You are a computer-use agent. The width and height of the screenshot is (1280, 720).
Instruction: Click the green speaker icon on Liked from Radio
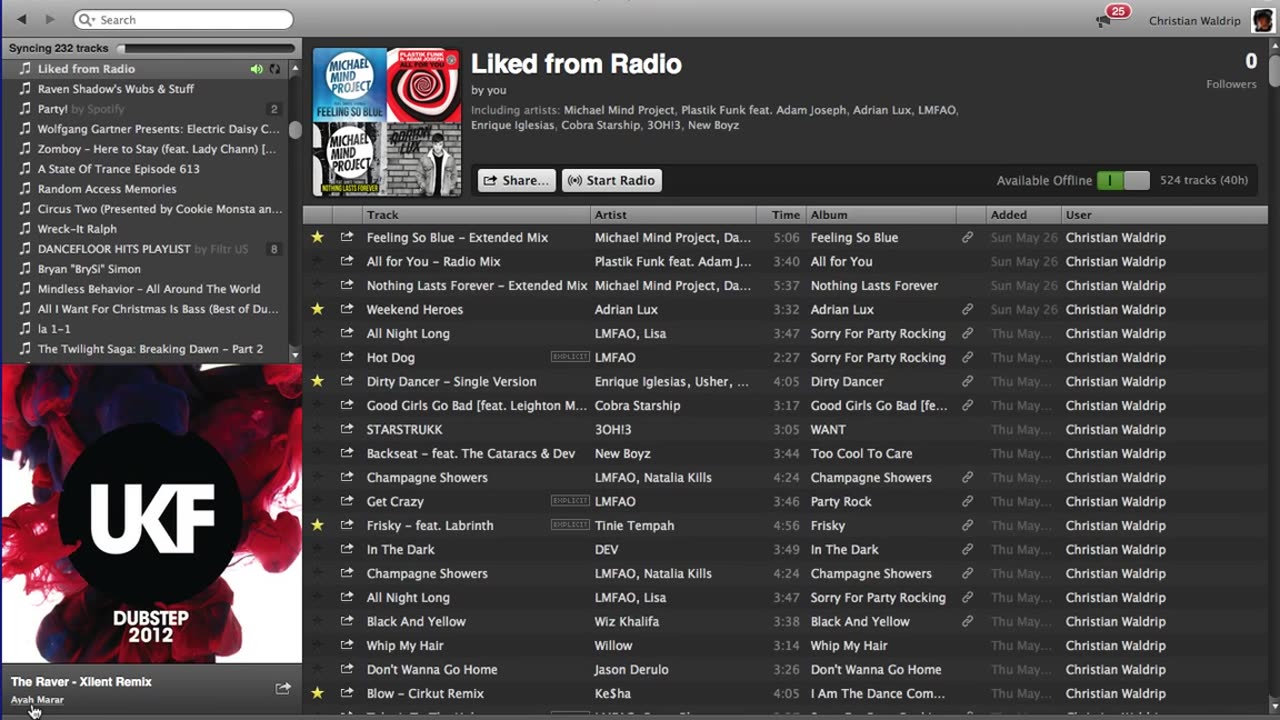pyautogui.click(x=257, y=69)
